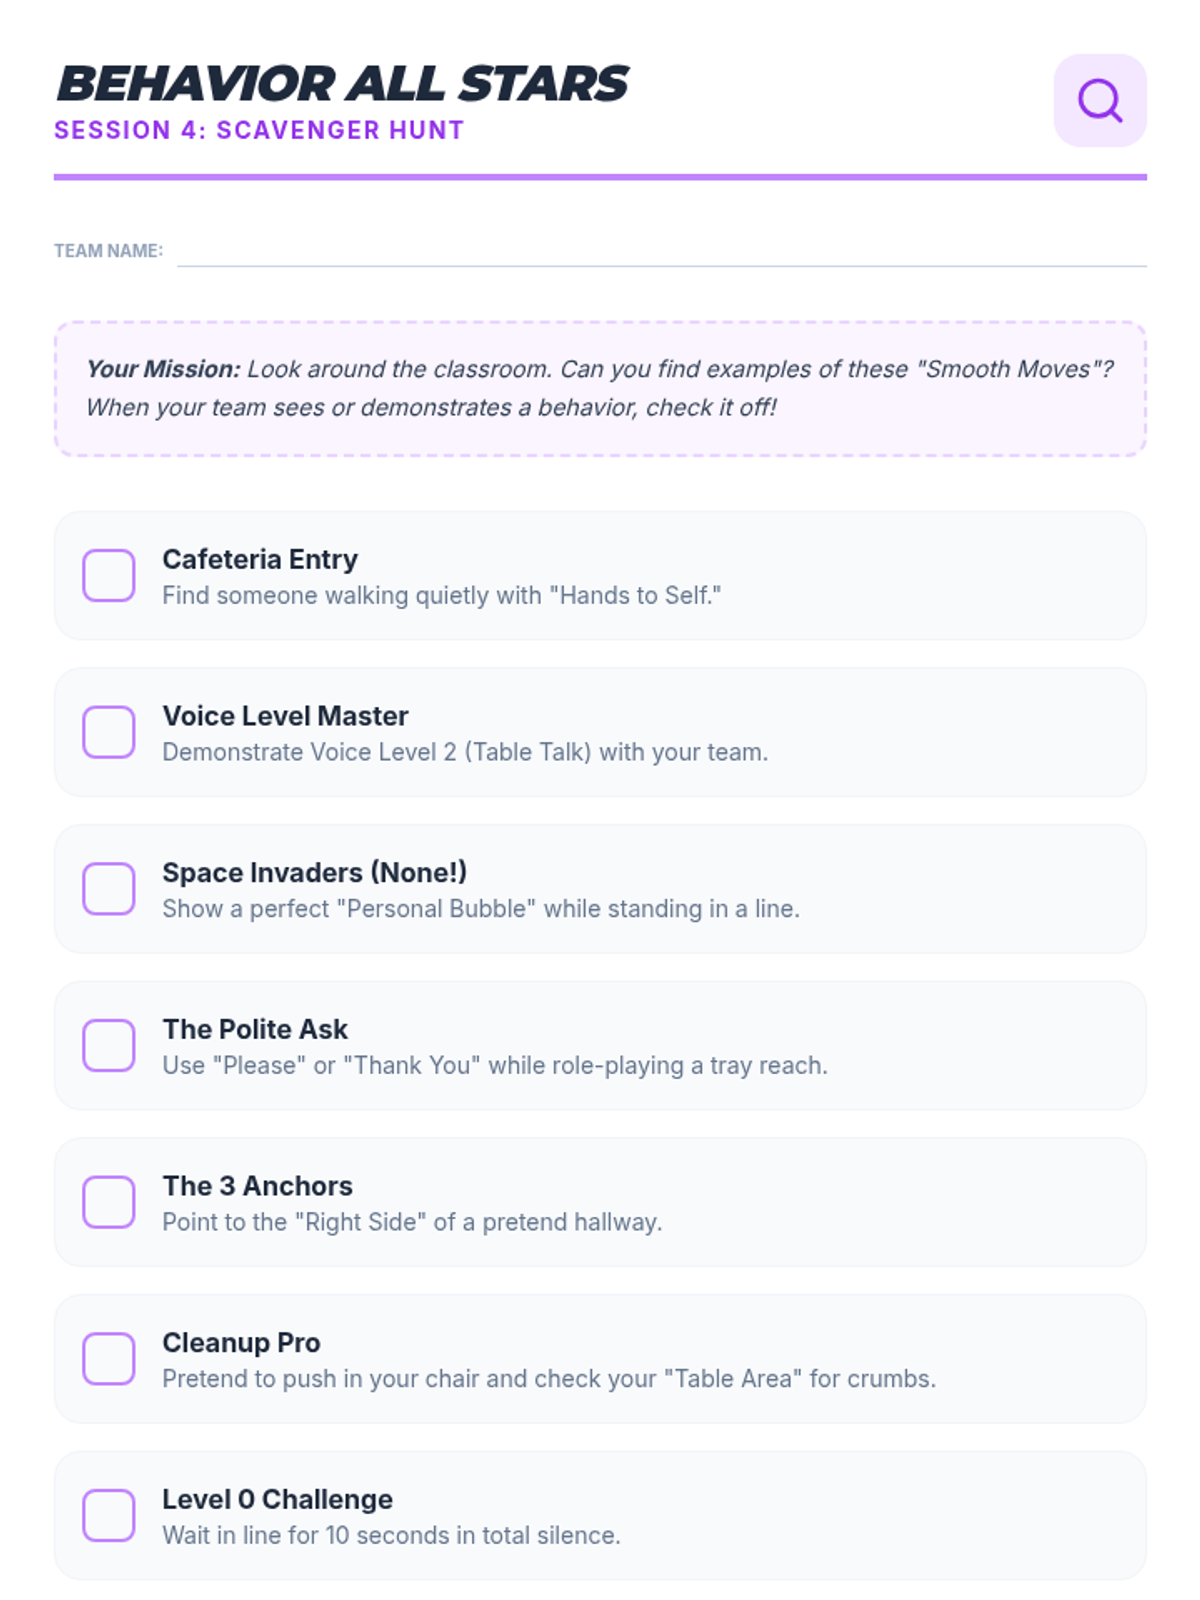Check the Level 0 Challenge checkbox
Image resolution: width=1200 pixels, height=1600 pixels.
[109, 1515]
